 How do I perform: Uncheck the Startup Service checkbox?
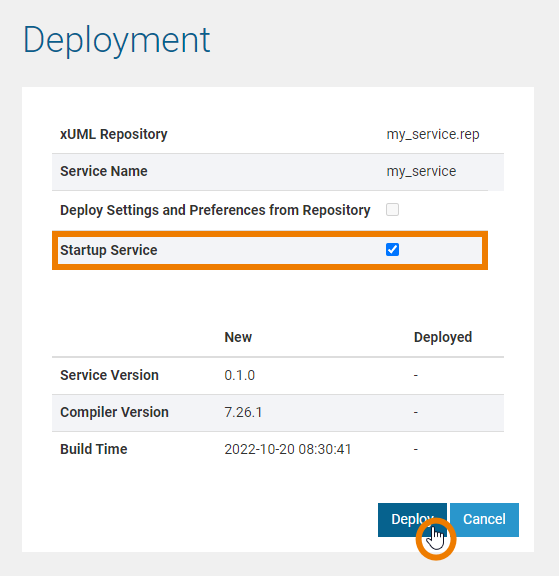click(x=392, y=250)
